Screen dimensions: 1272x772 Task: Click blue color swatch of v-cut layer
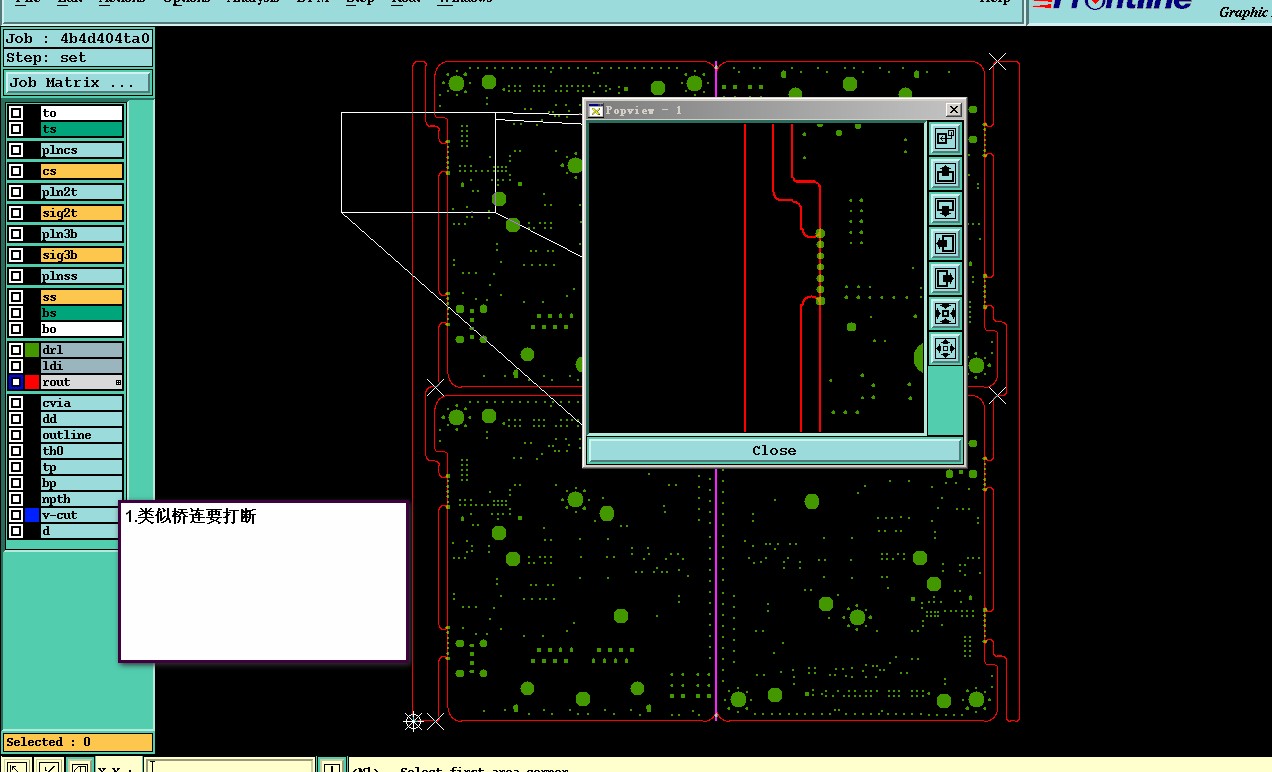32,515
